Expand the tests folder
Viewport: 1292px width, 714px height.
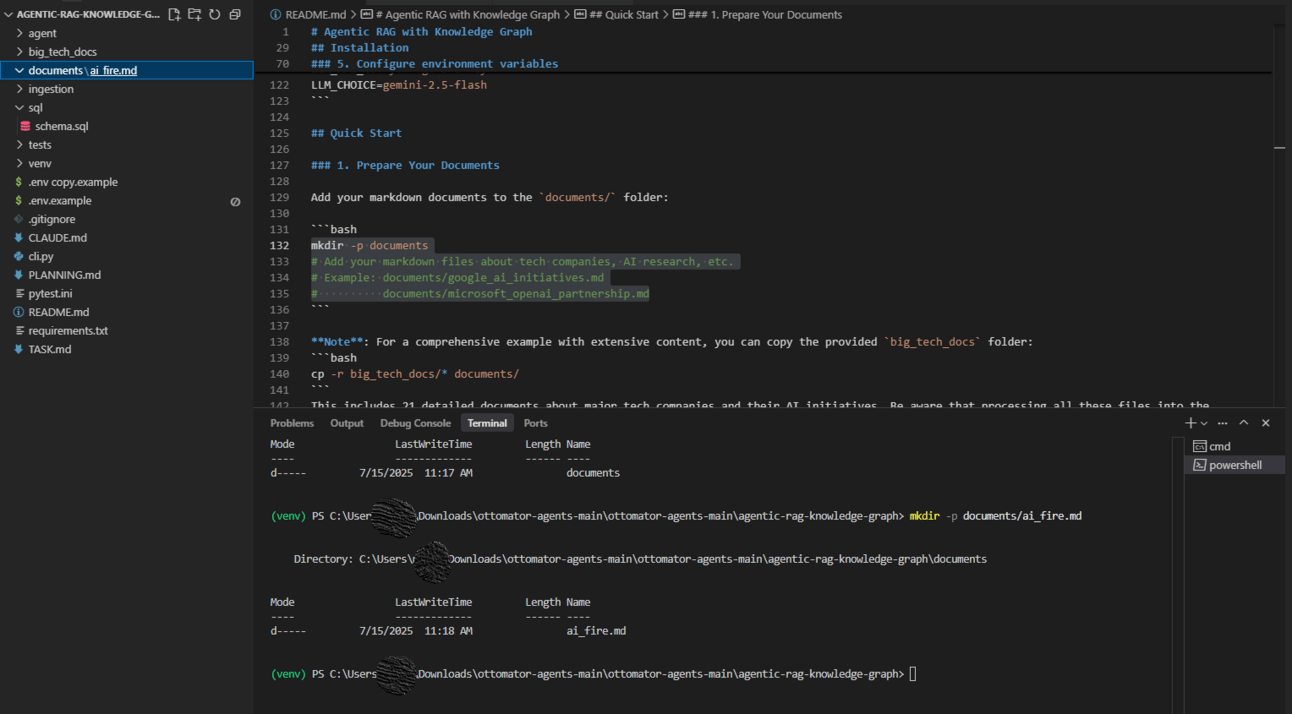(40, 145)
